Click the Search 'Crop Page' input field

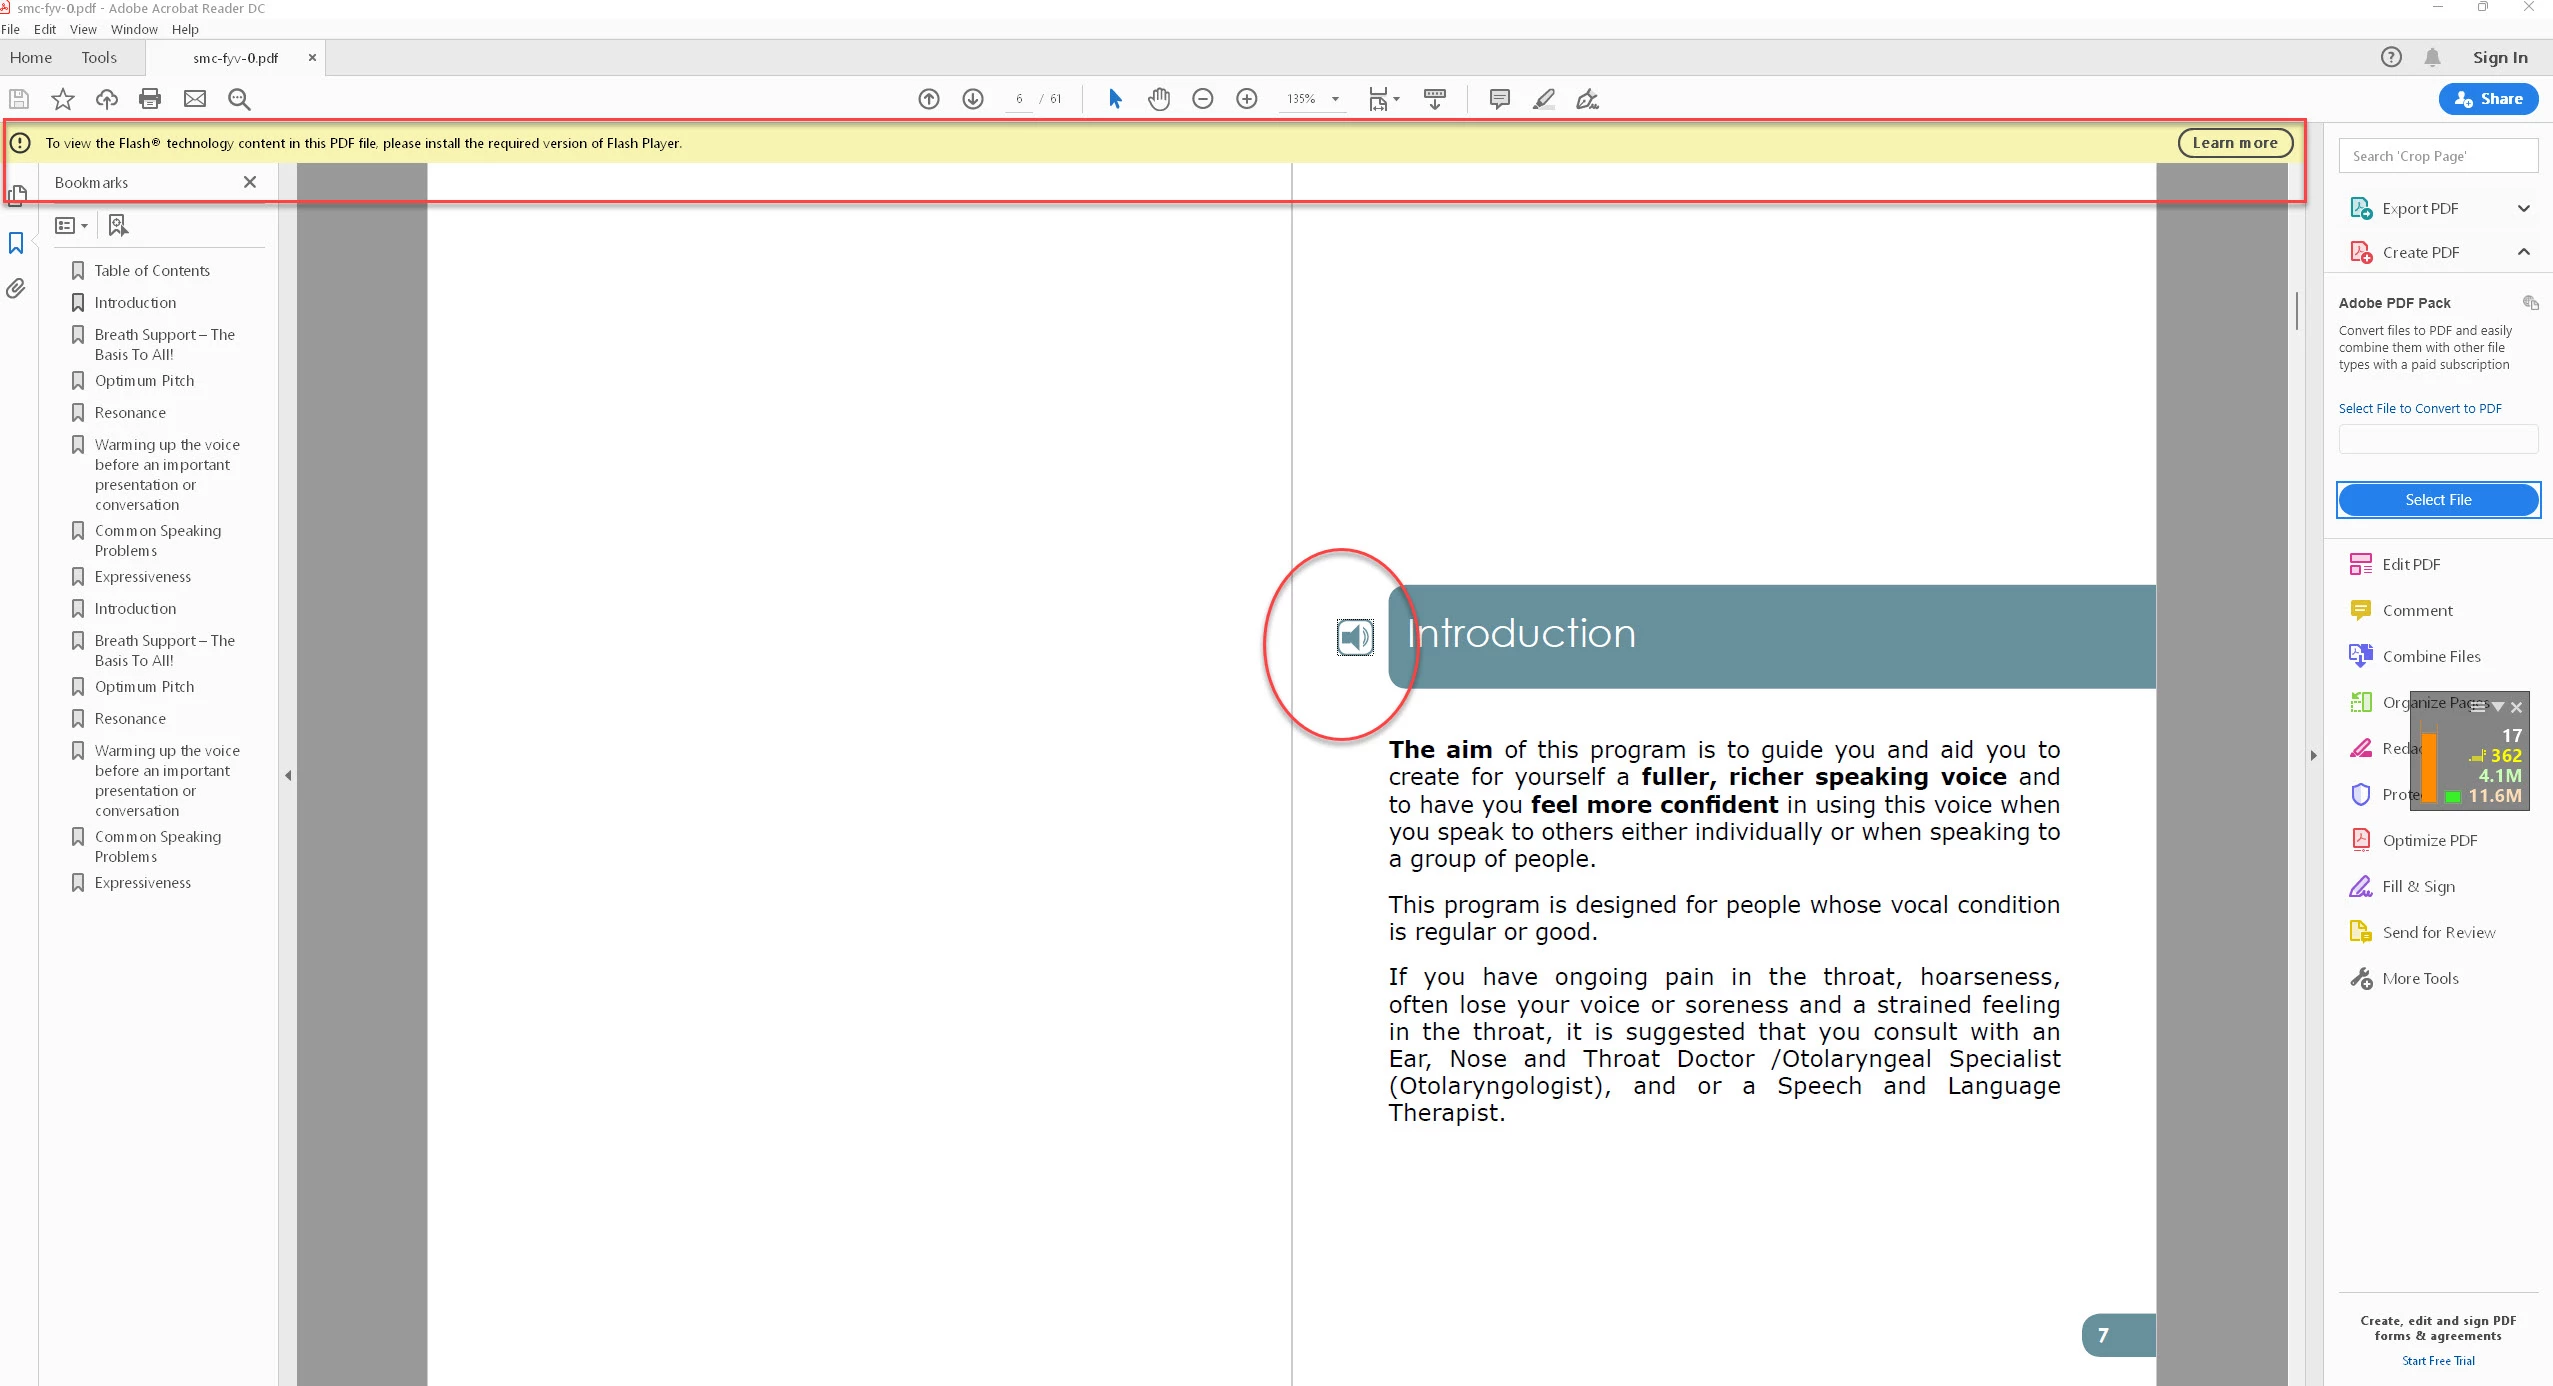(x=2437, y=156)
